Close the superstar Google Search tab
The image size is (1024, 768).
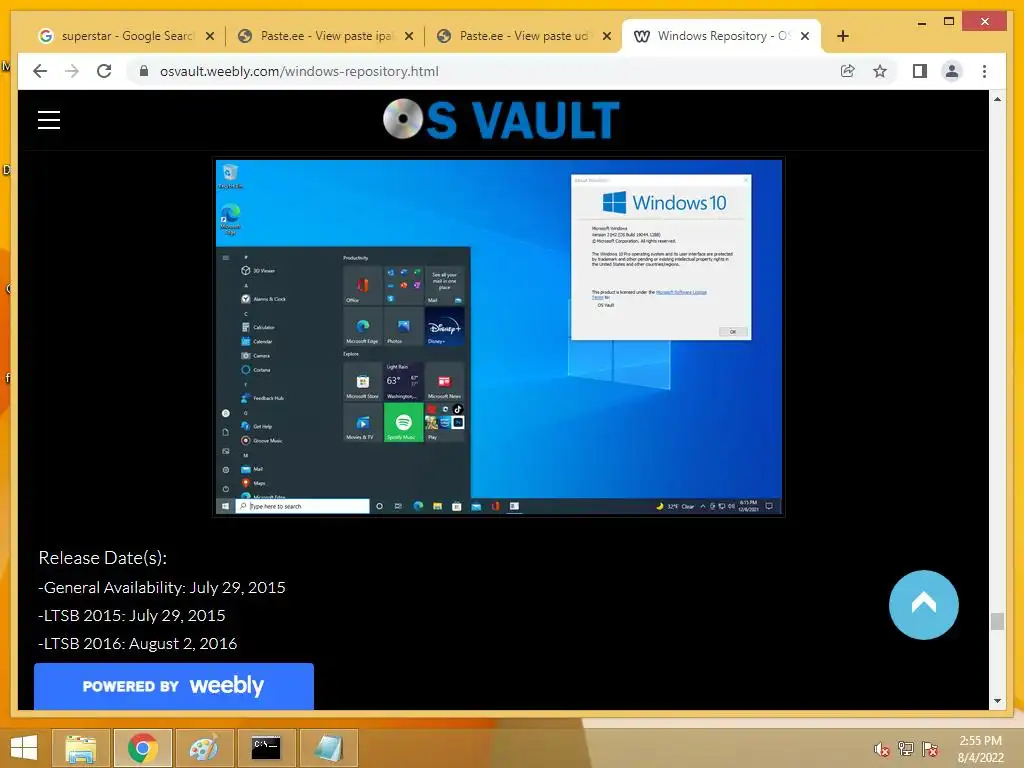pyautogui.click(x=210, y=36)
